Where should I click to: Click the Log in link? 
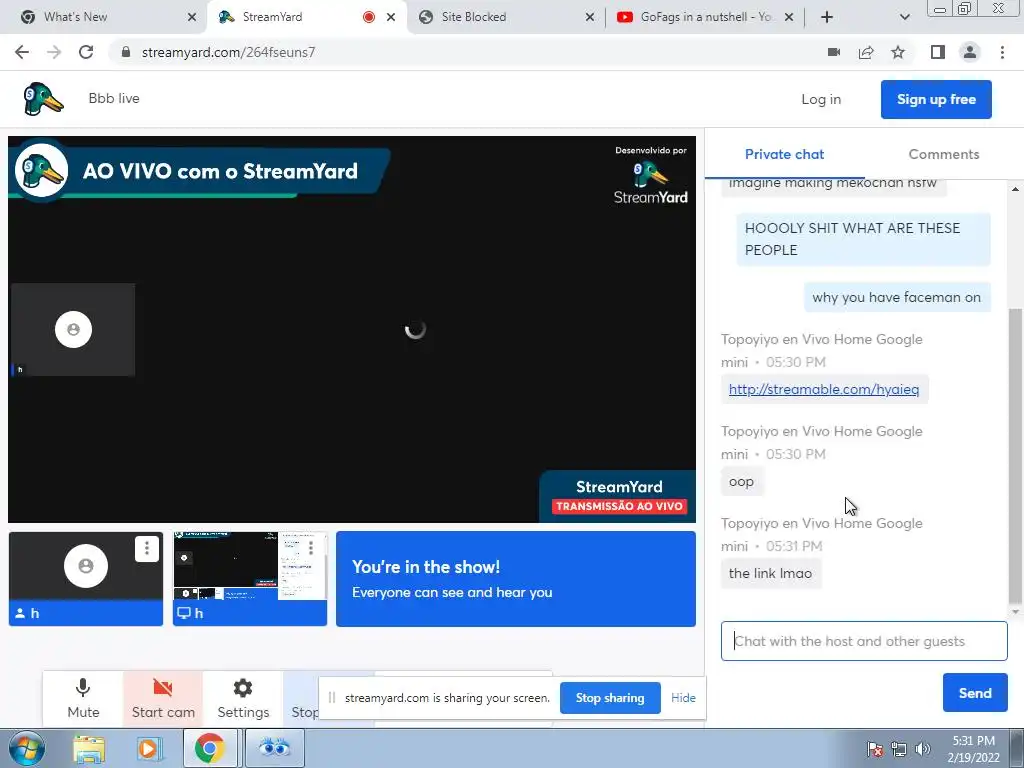tap(821, 99)
